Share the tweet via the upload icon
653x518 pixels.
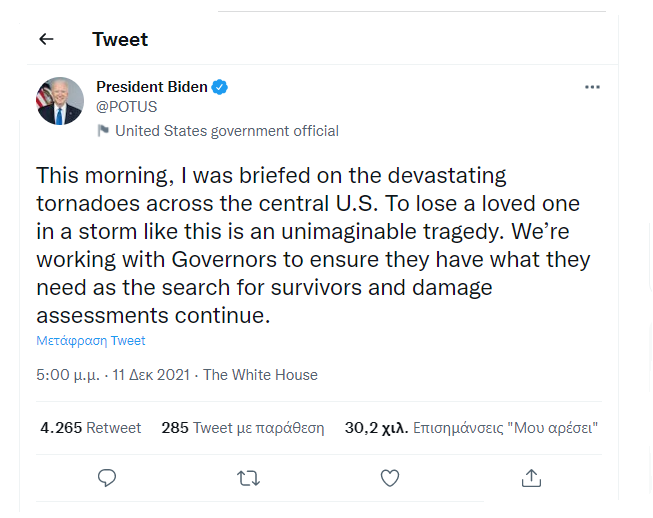point(532,478)
